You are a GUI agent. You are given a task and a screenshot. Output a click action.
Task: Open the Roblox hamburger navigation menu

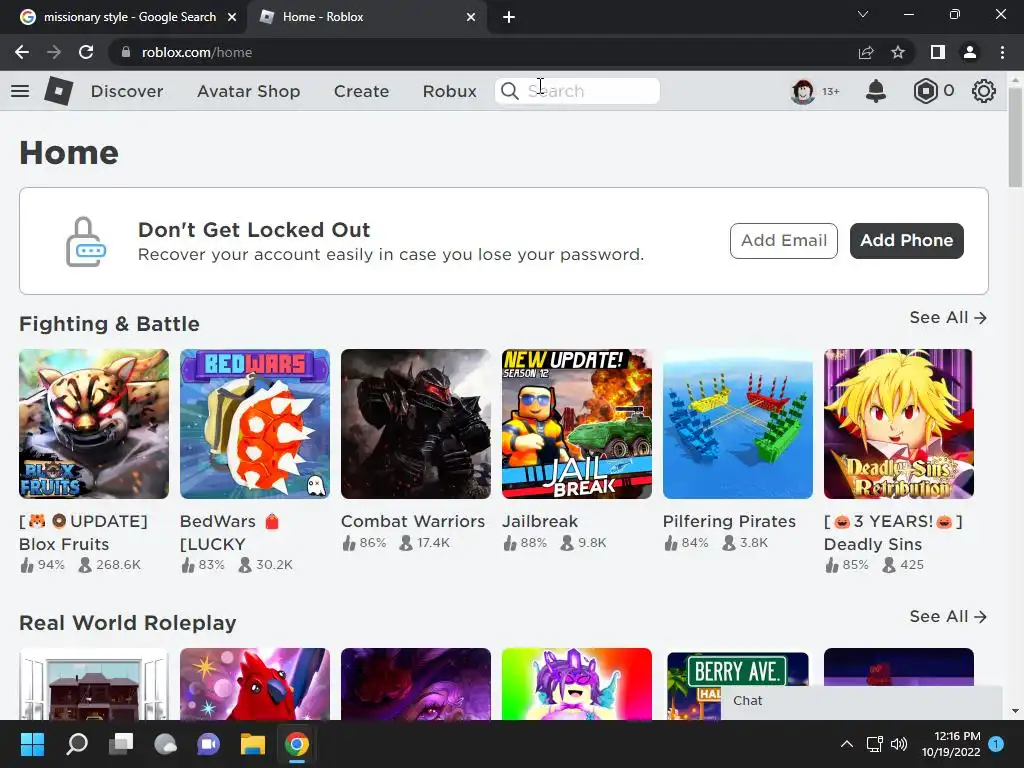click(x=20, y=91)
